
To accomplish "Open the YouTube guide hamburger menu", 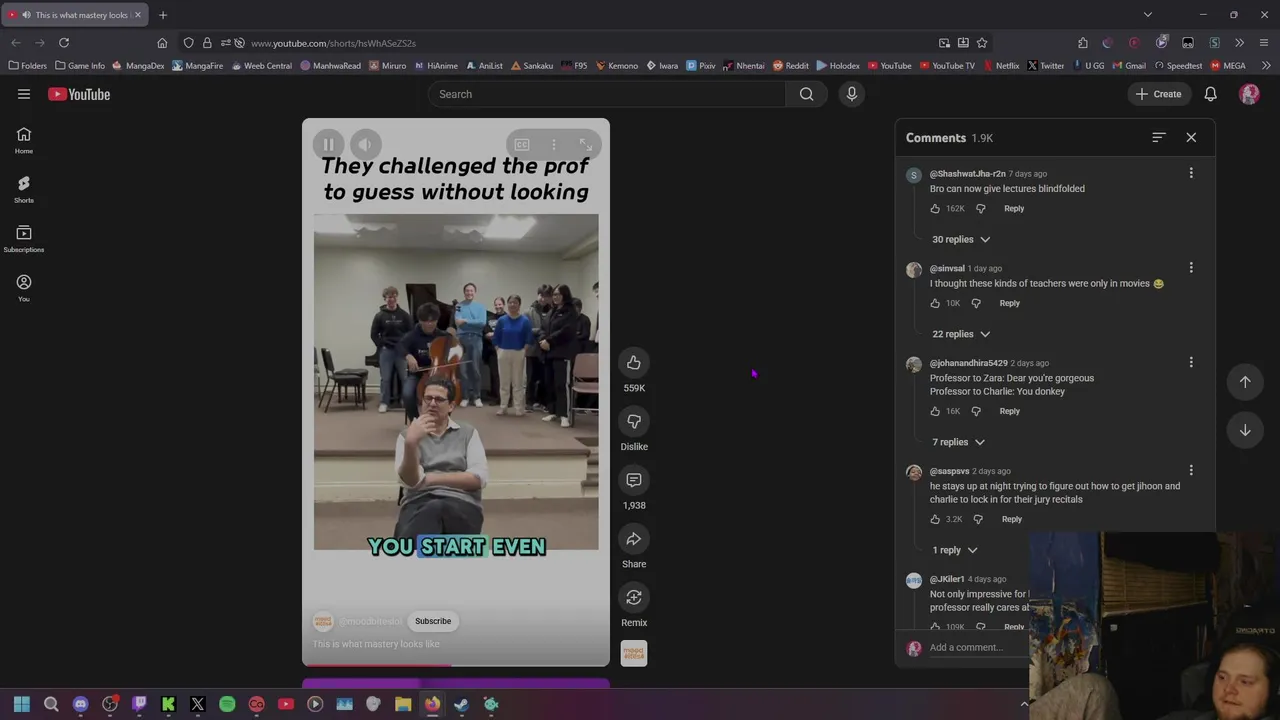I will 24,94.
